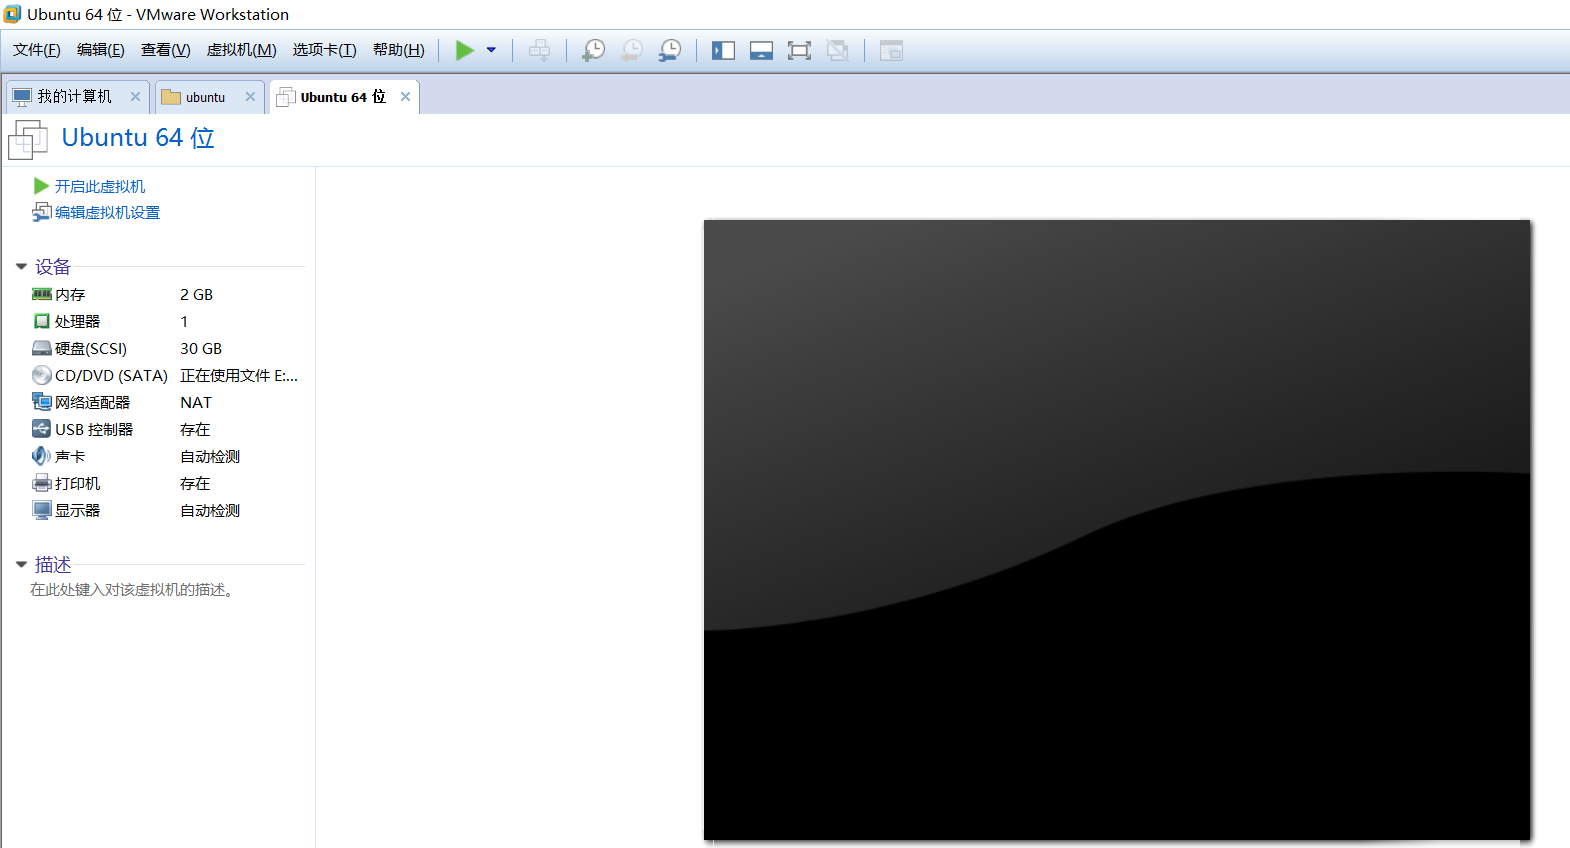The image size is (1570, 848).
Task: Toggle the thumbnail bar view icon
Action: pyautogui.click(x=761, y=50)
